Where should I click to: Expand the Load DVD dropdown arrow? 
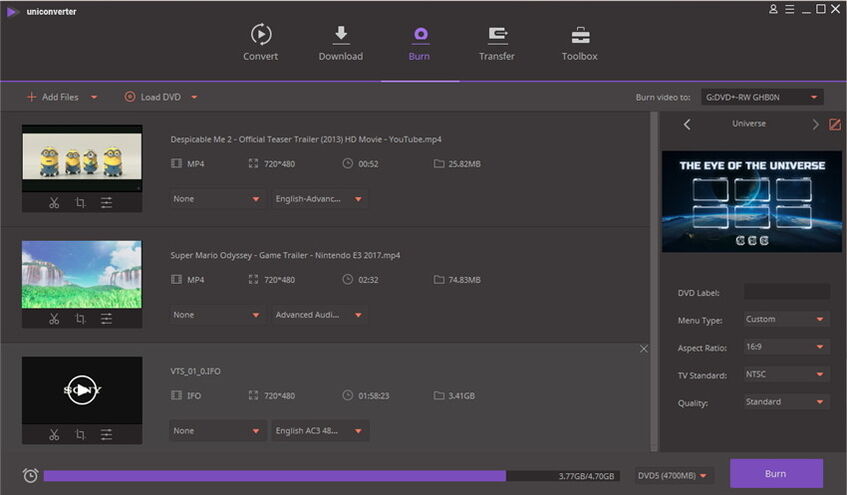point(194,97)
